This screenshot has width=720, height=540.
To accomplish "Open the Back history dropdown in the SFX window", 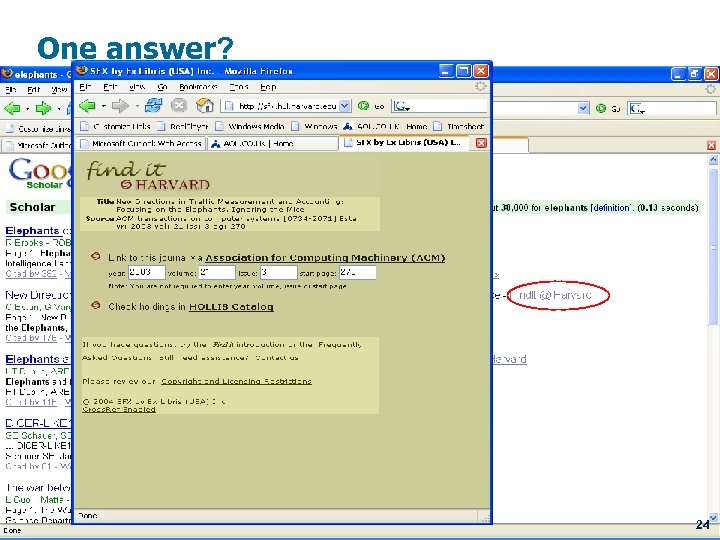I will (104, 106).
